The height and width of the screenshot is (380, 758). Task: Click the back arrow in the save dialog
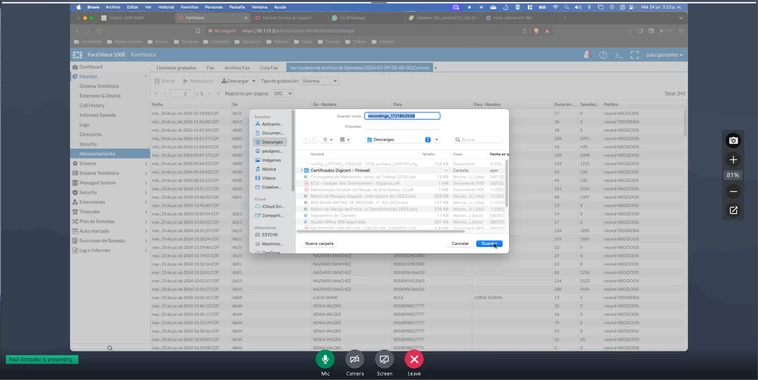coord(306,140)
